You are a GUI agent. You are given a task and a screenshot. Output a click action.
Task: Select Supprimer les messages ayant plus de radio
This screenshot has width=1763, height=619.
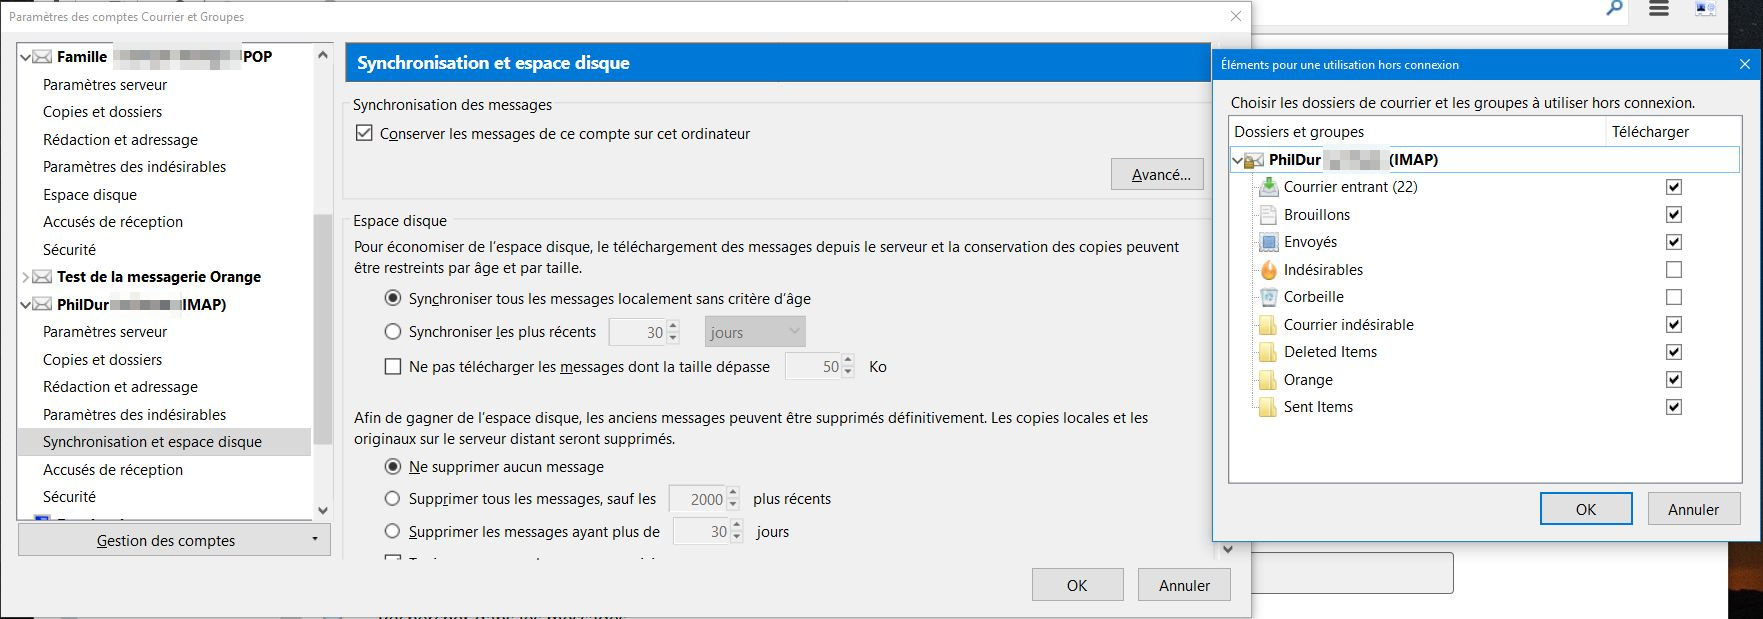(393, 531)
